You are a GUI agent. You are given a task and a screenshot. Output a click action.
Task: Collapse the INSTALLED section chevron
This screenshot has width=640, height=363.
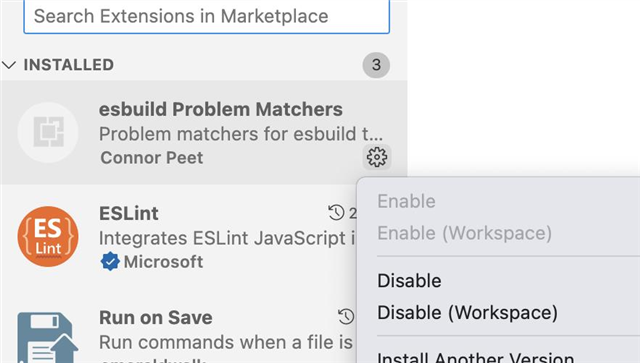(x=9, y=65)
